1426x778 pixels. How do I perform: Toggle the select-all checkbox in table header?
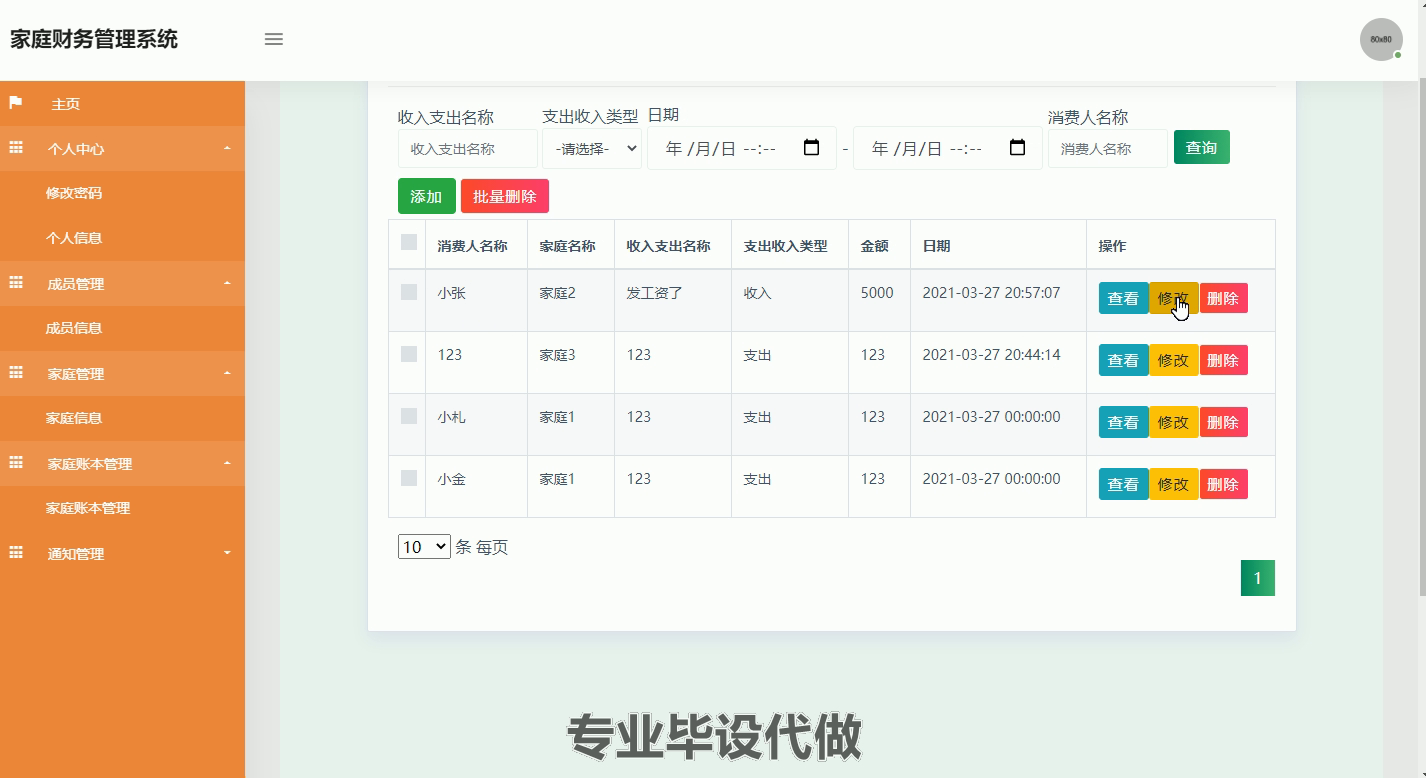(409, 242)
